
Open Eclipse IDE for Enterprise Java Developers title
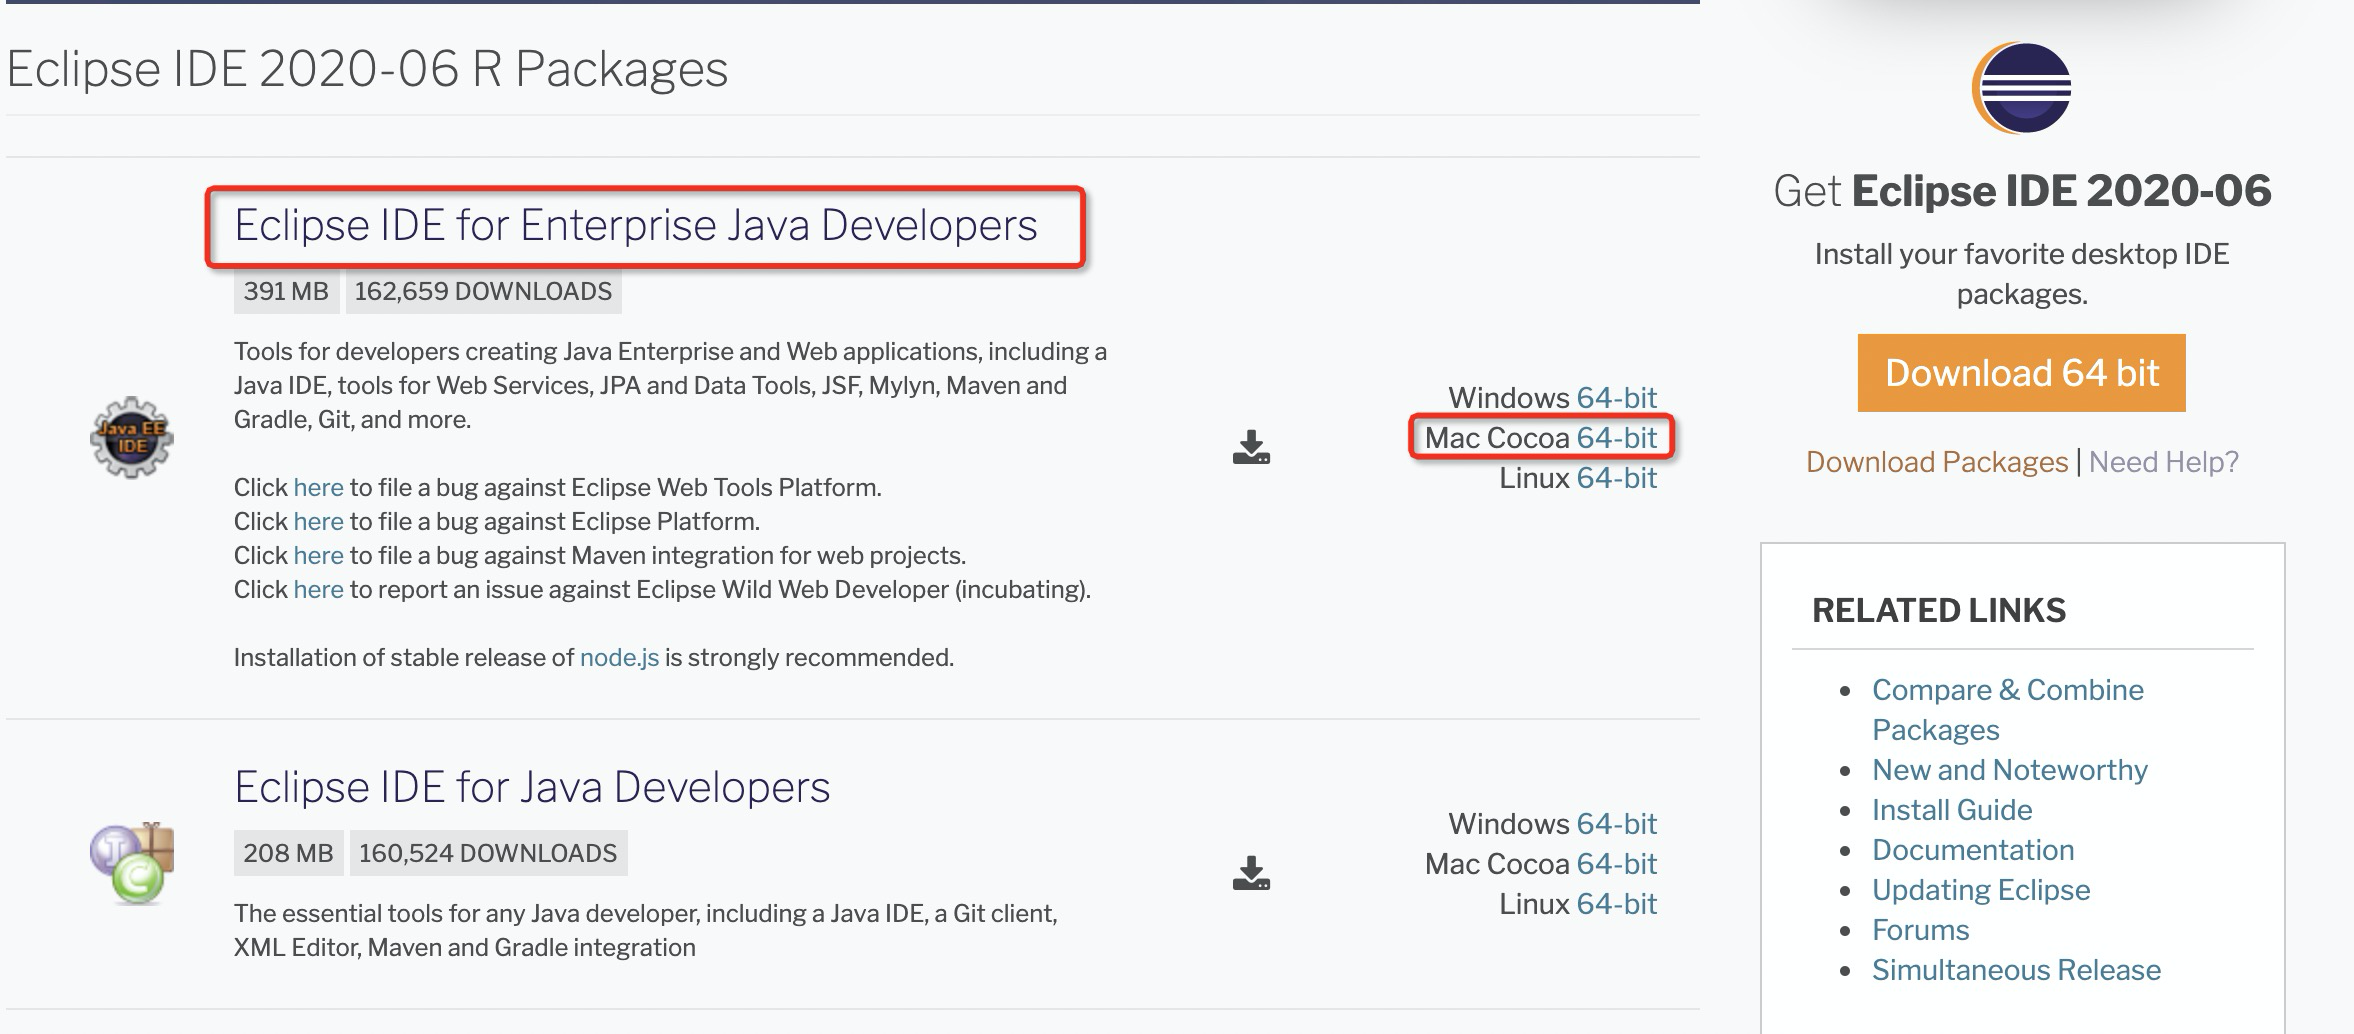635,225
